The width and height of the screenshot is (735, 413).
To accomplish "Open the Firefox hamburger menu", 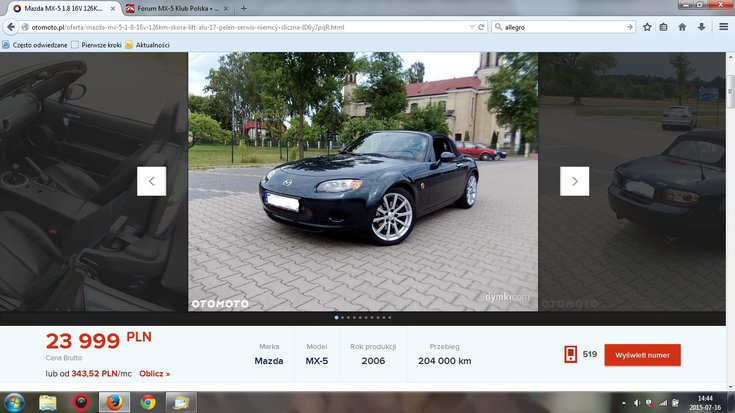I will pyautogui.click(x=723, y=27).
